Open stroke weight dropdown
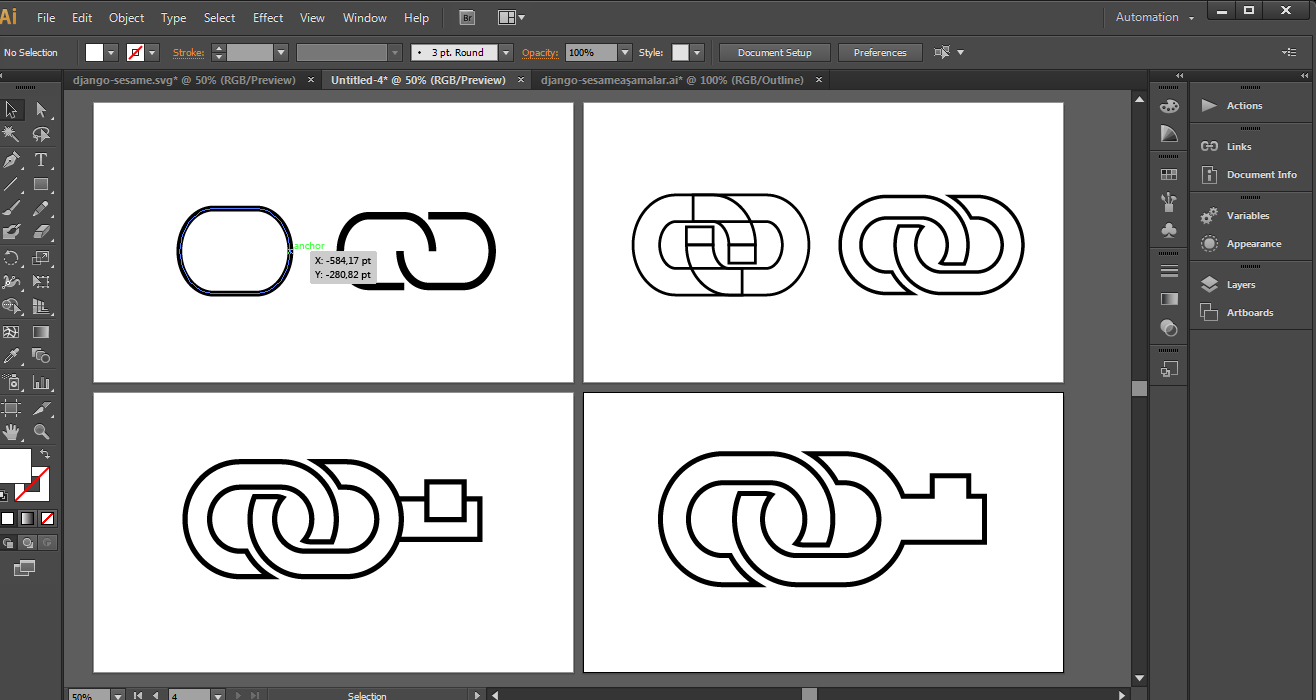Viewport: 1316px width, 700px height. 281,52
